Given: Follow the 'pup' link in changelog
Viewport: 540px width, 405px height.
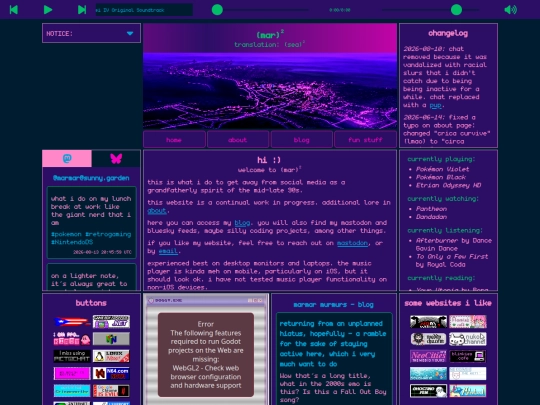Looking at the screenshot, I should 435,105.
